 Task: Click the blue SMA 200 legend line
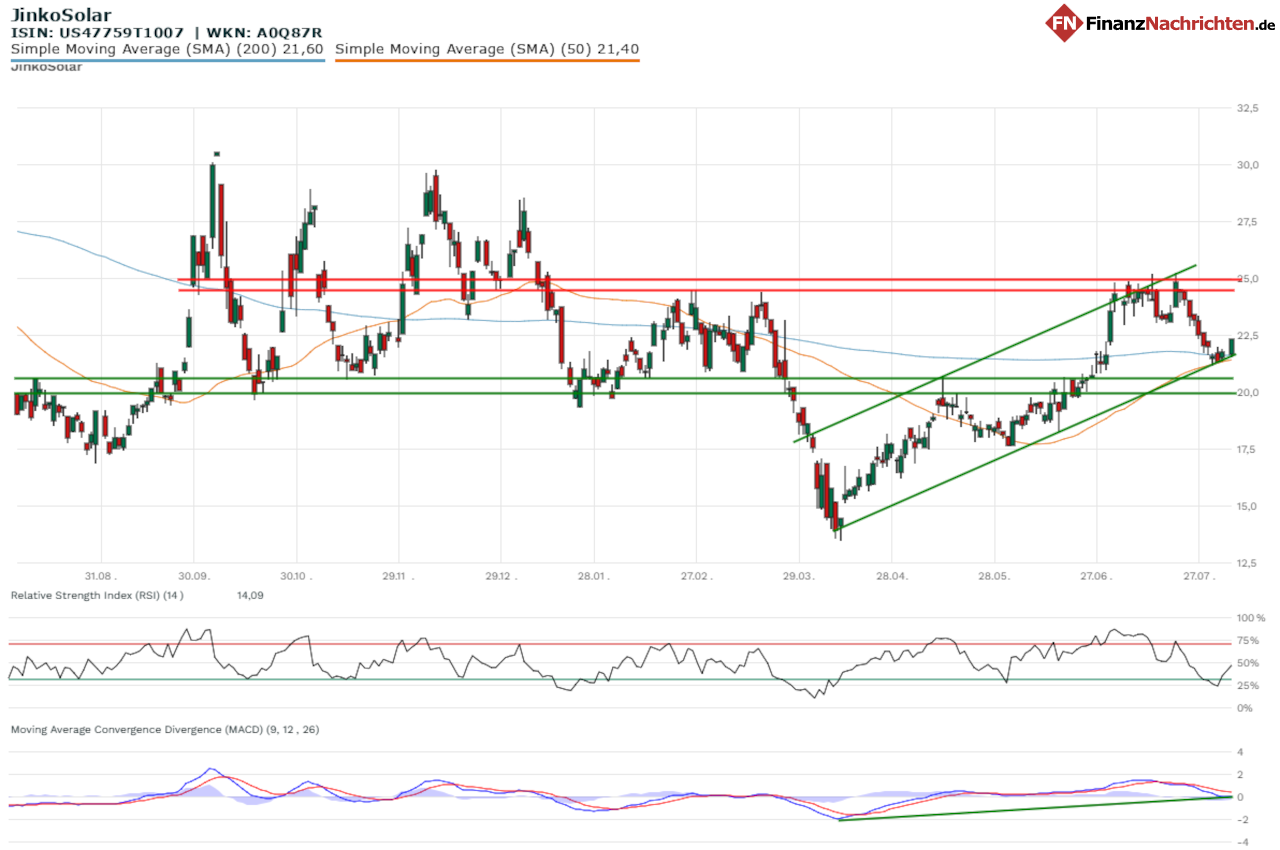[x=167, y=60]
